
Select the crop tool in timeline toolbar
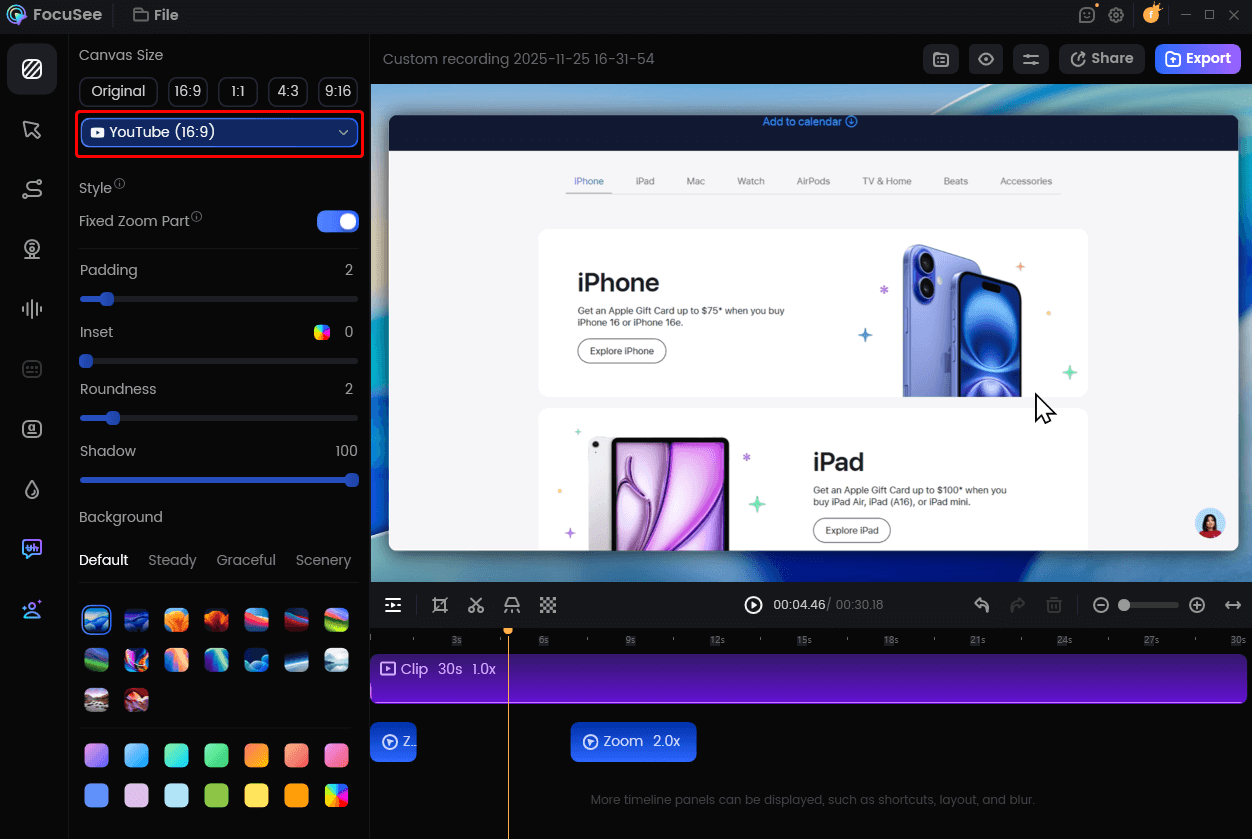point(440,605)
